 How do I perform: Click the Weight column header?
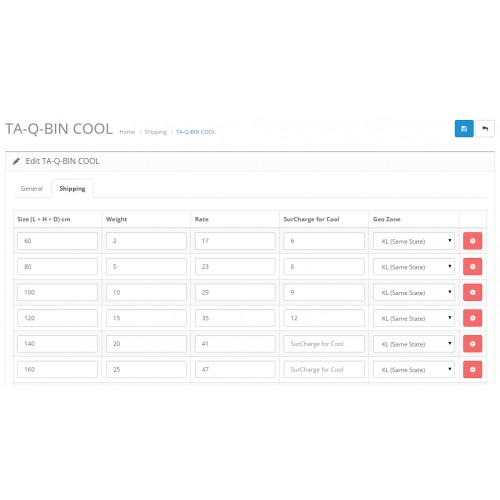point(116,219)
